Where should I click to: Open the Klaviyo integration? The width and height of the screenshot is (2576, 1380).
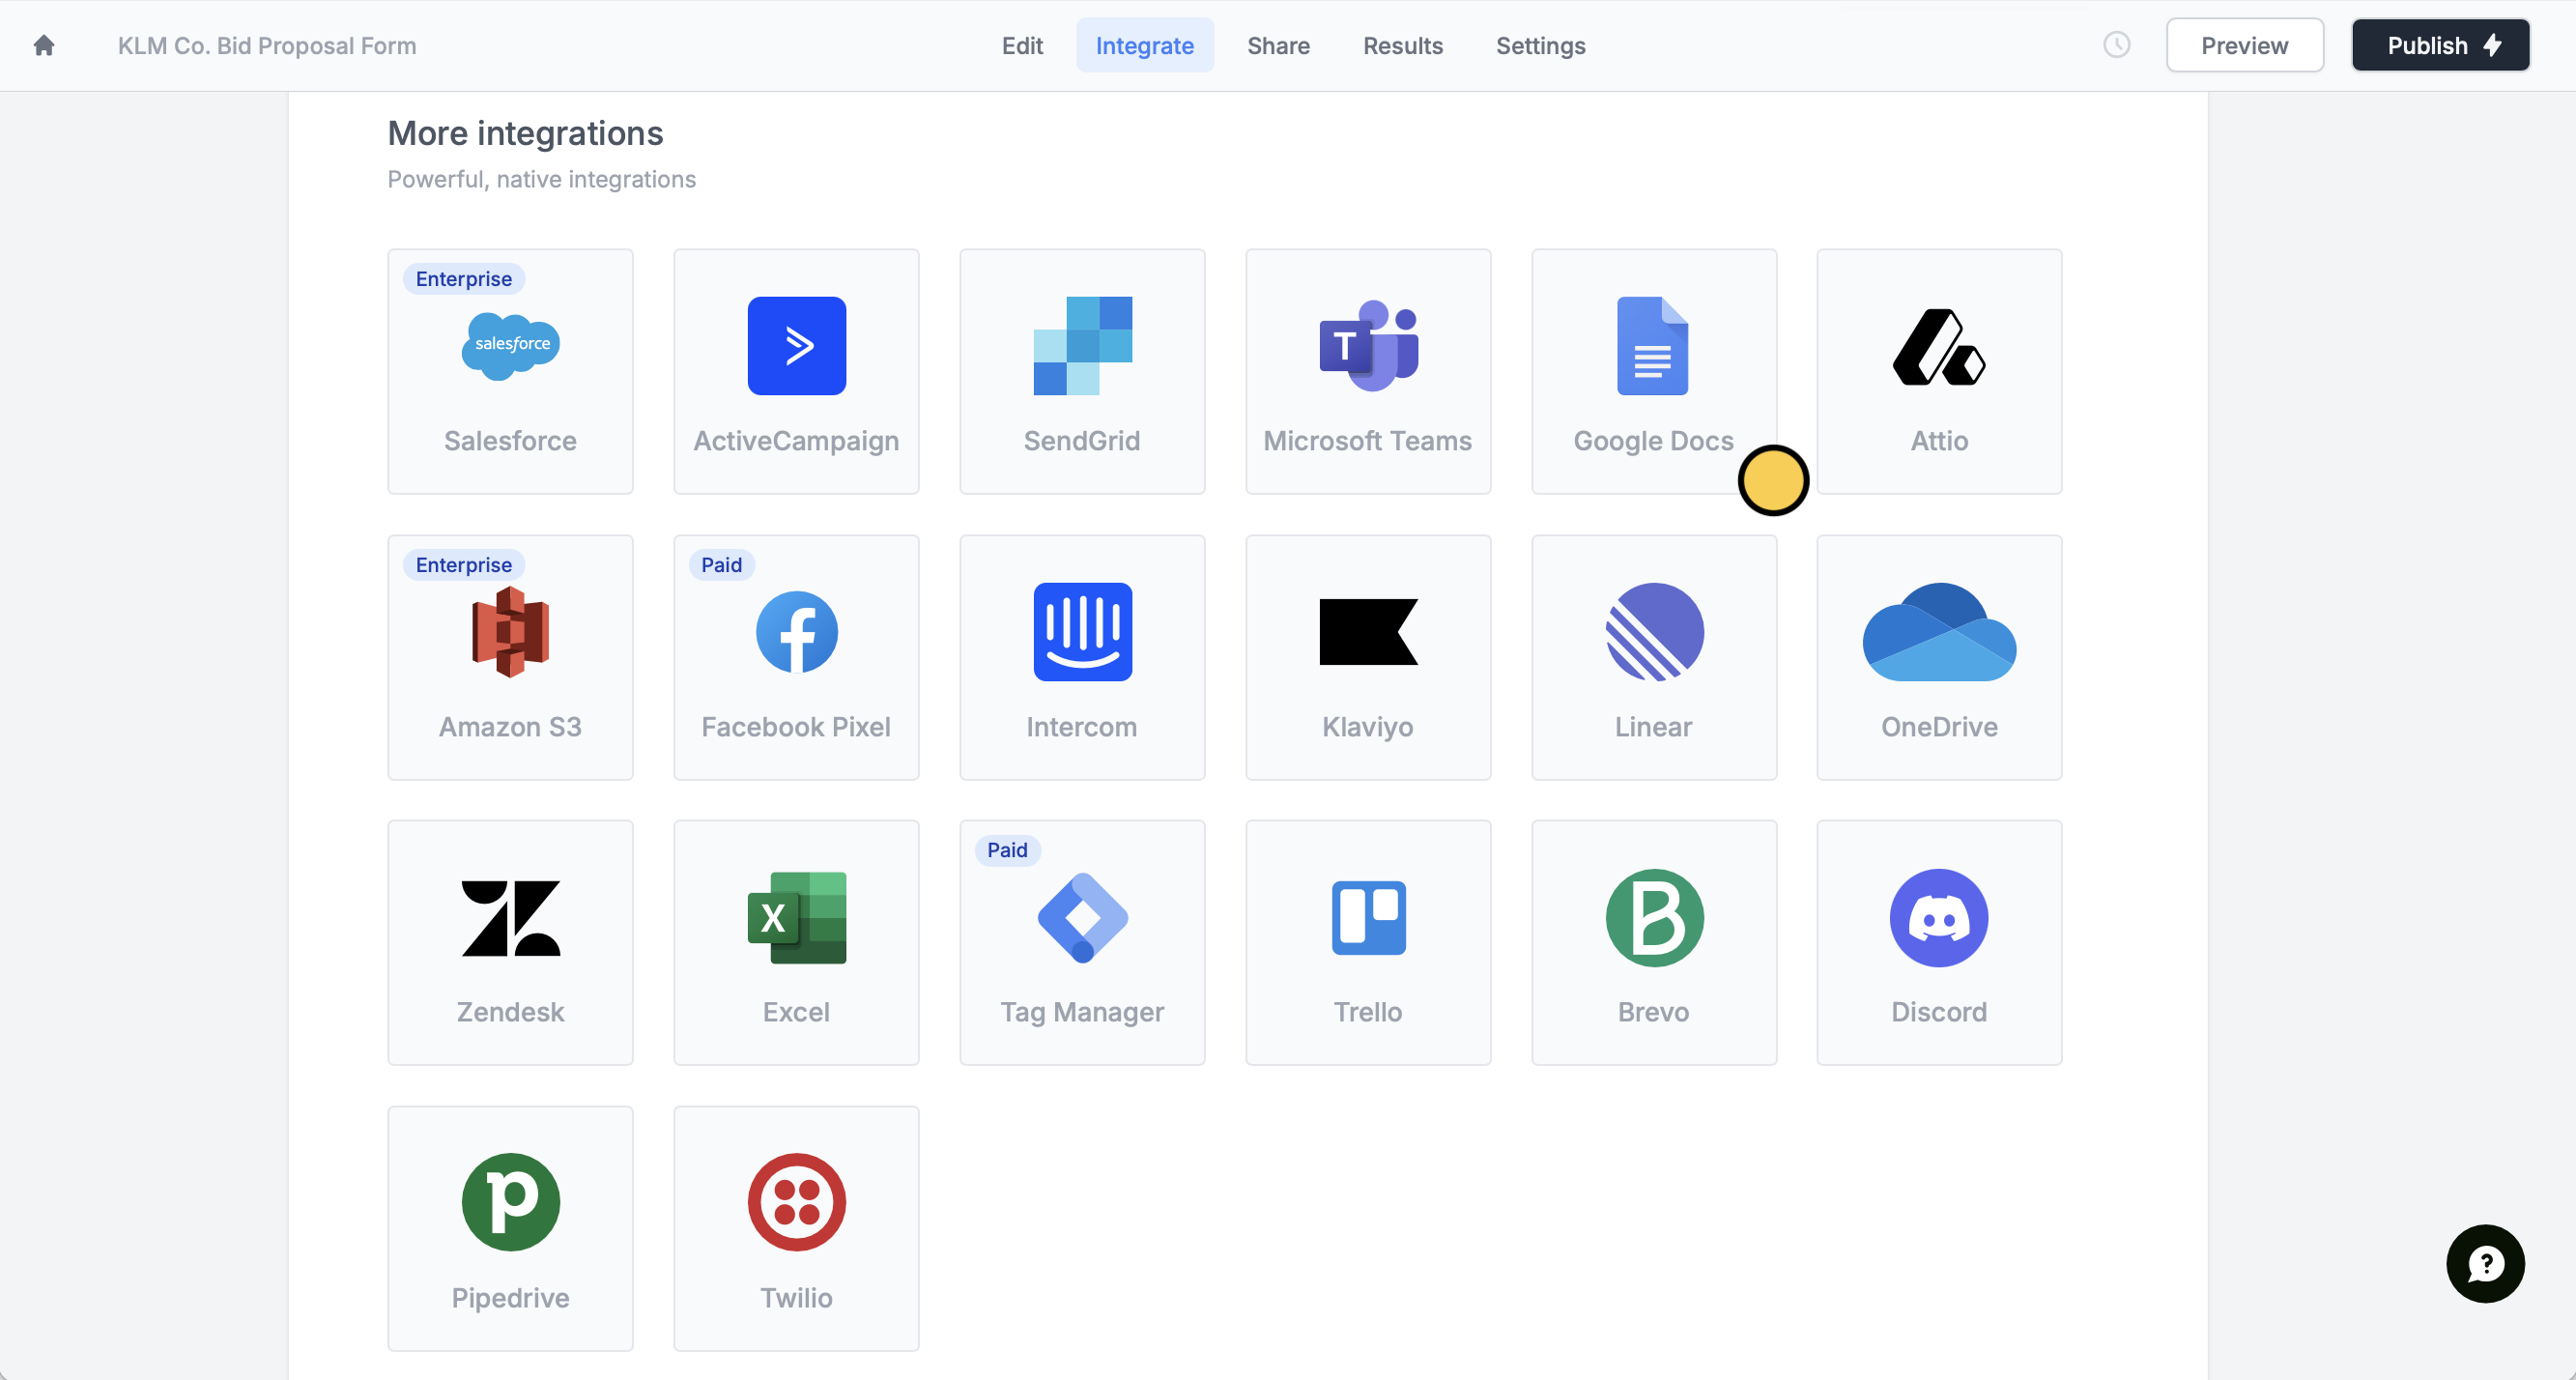[x=1368, y=657]
